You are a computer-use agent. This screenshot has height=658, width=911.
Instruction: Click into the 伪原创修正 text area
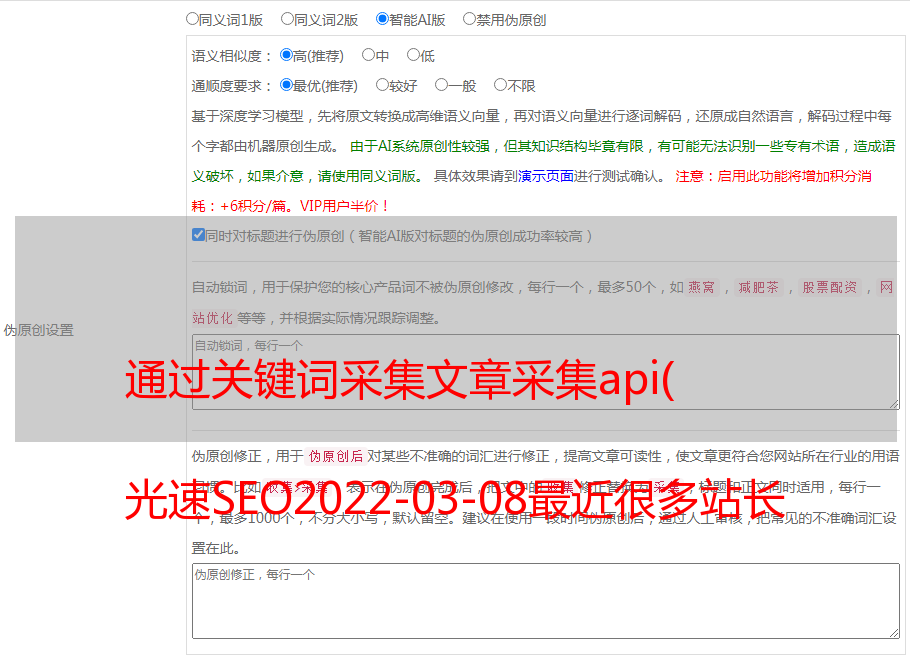(x=544, y=602)
